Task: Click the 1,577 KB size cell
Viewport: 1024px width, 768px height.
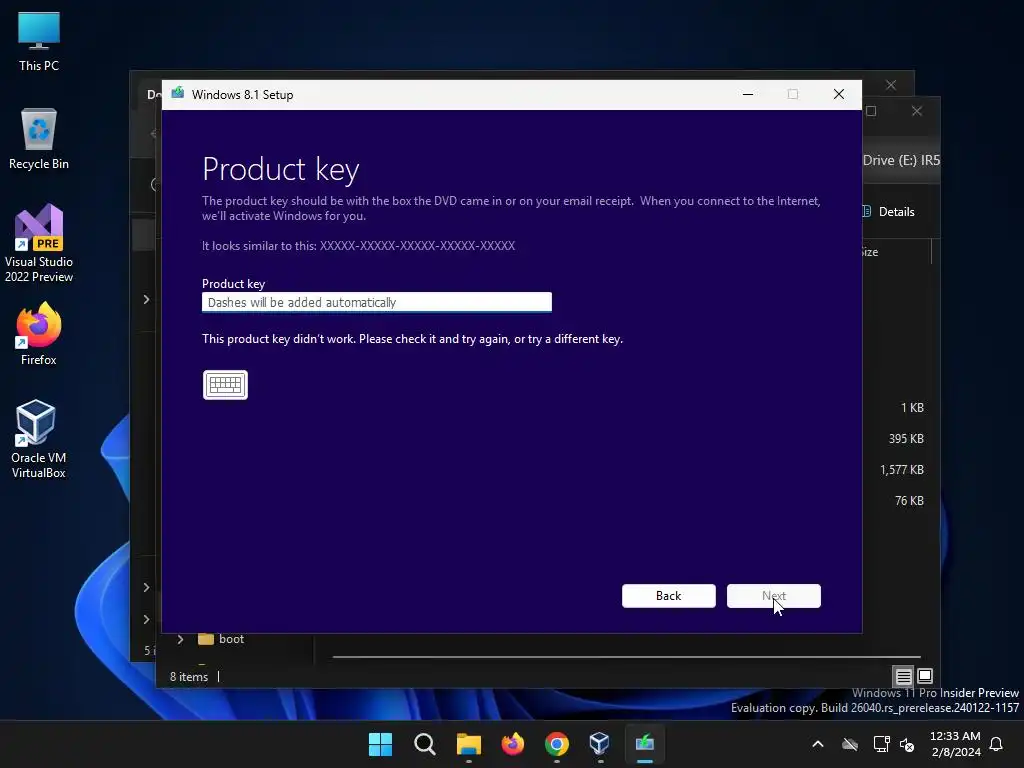Action: [x=902, y=470]
